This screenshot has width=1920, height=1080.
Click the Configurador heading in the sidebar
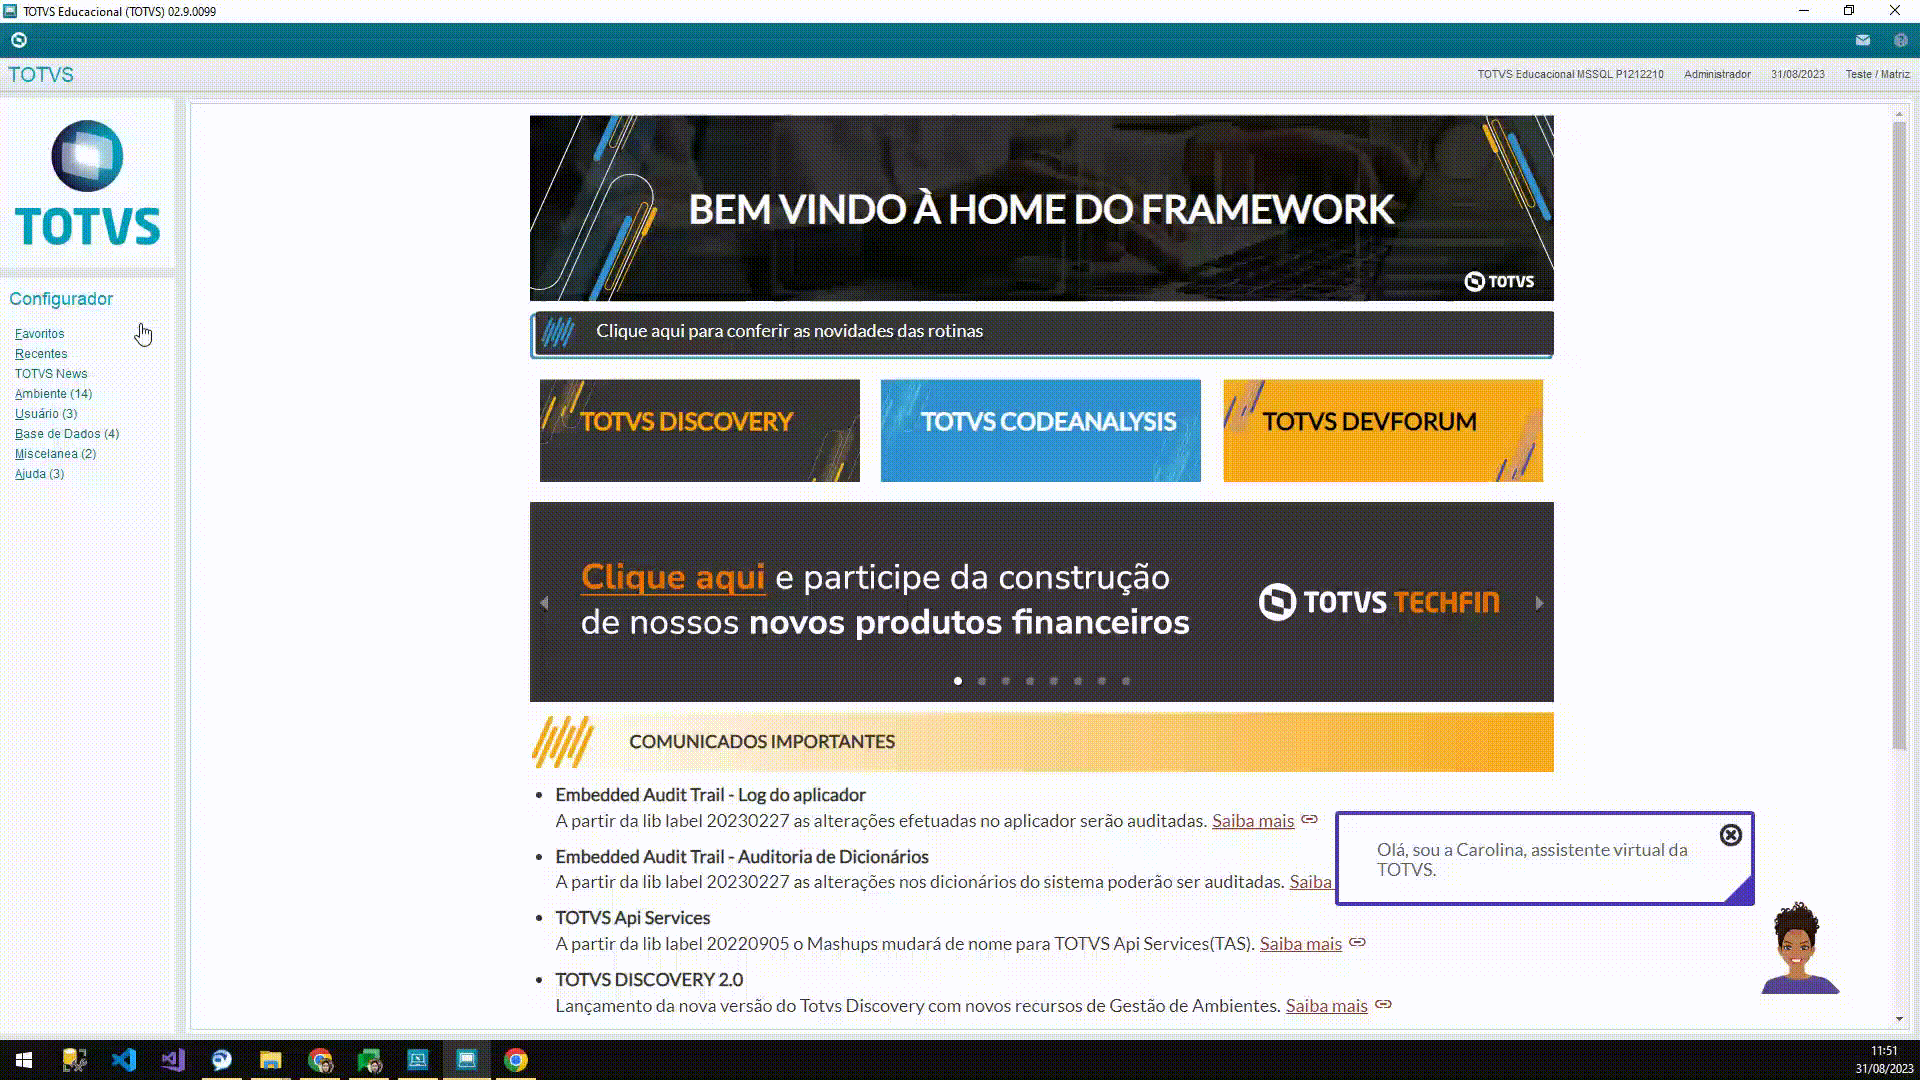[x=61, y=299]
